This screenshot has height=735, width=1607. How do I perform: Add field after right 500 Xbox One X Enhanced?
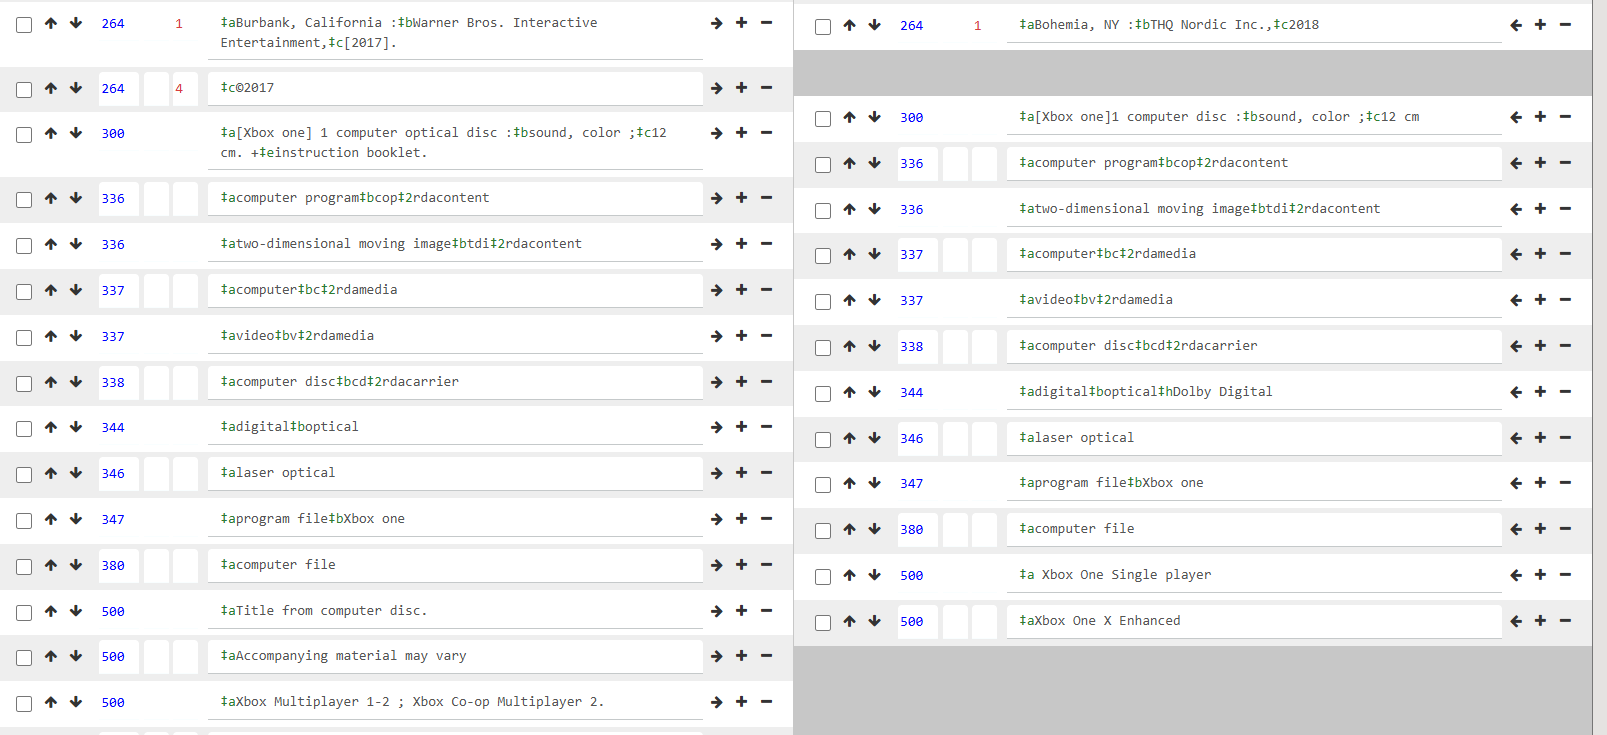coord(1540,621)
